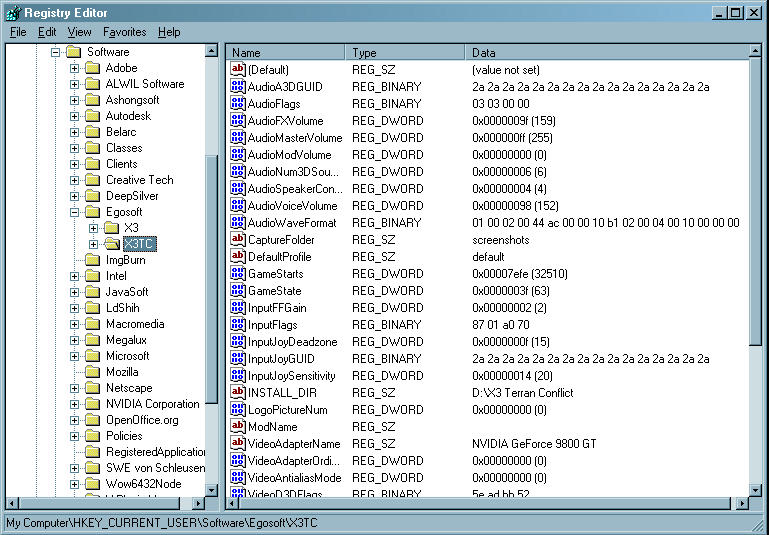Image resolution: width=769 pixels, height=535 pixels.
Task: Select the InputJoySensitivity value name
Action: (291, 376)
